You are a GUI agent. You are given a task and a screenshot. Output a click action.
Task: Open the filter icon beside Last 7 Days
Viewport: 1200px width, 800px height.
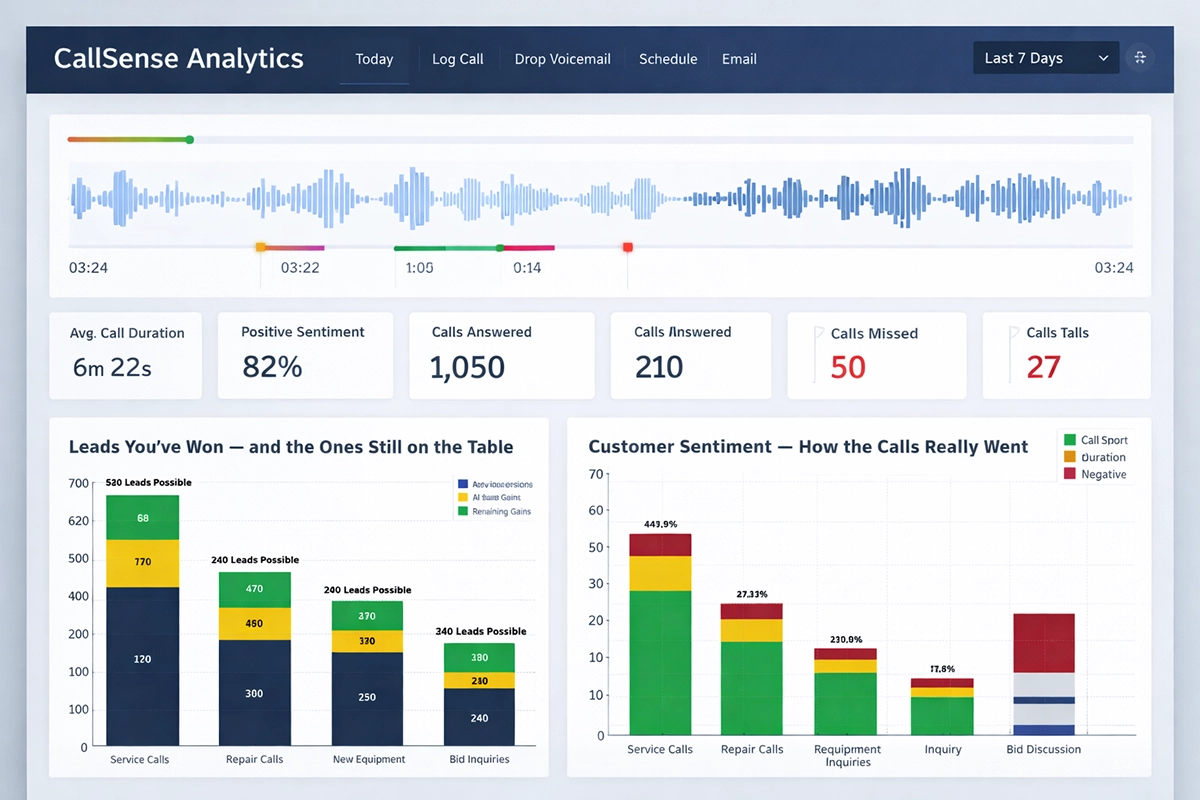coord(1139,57)
